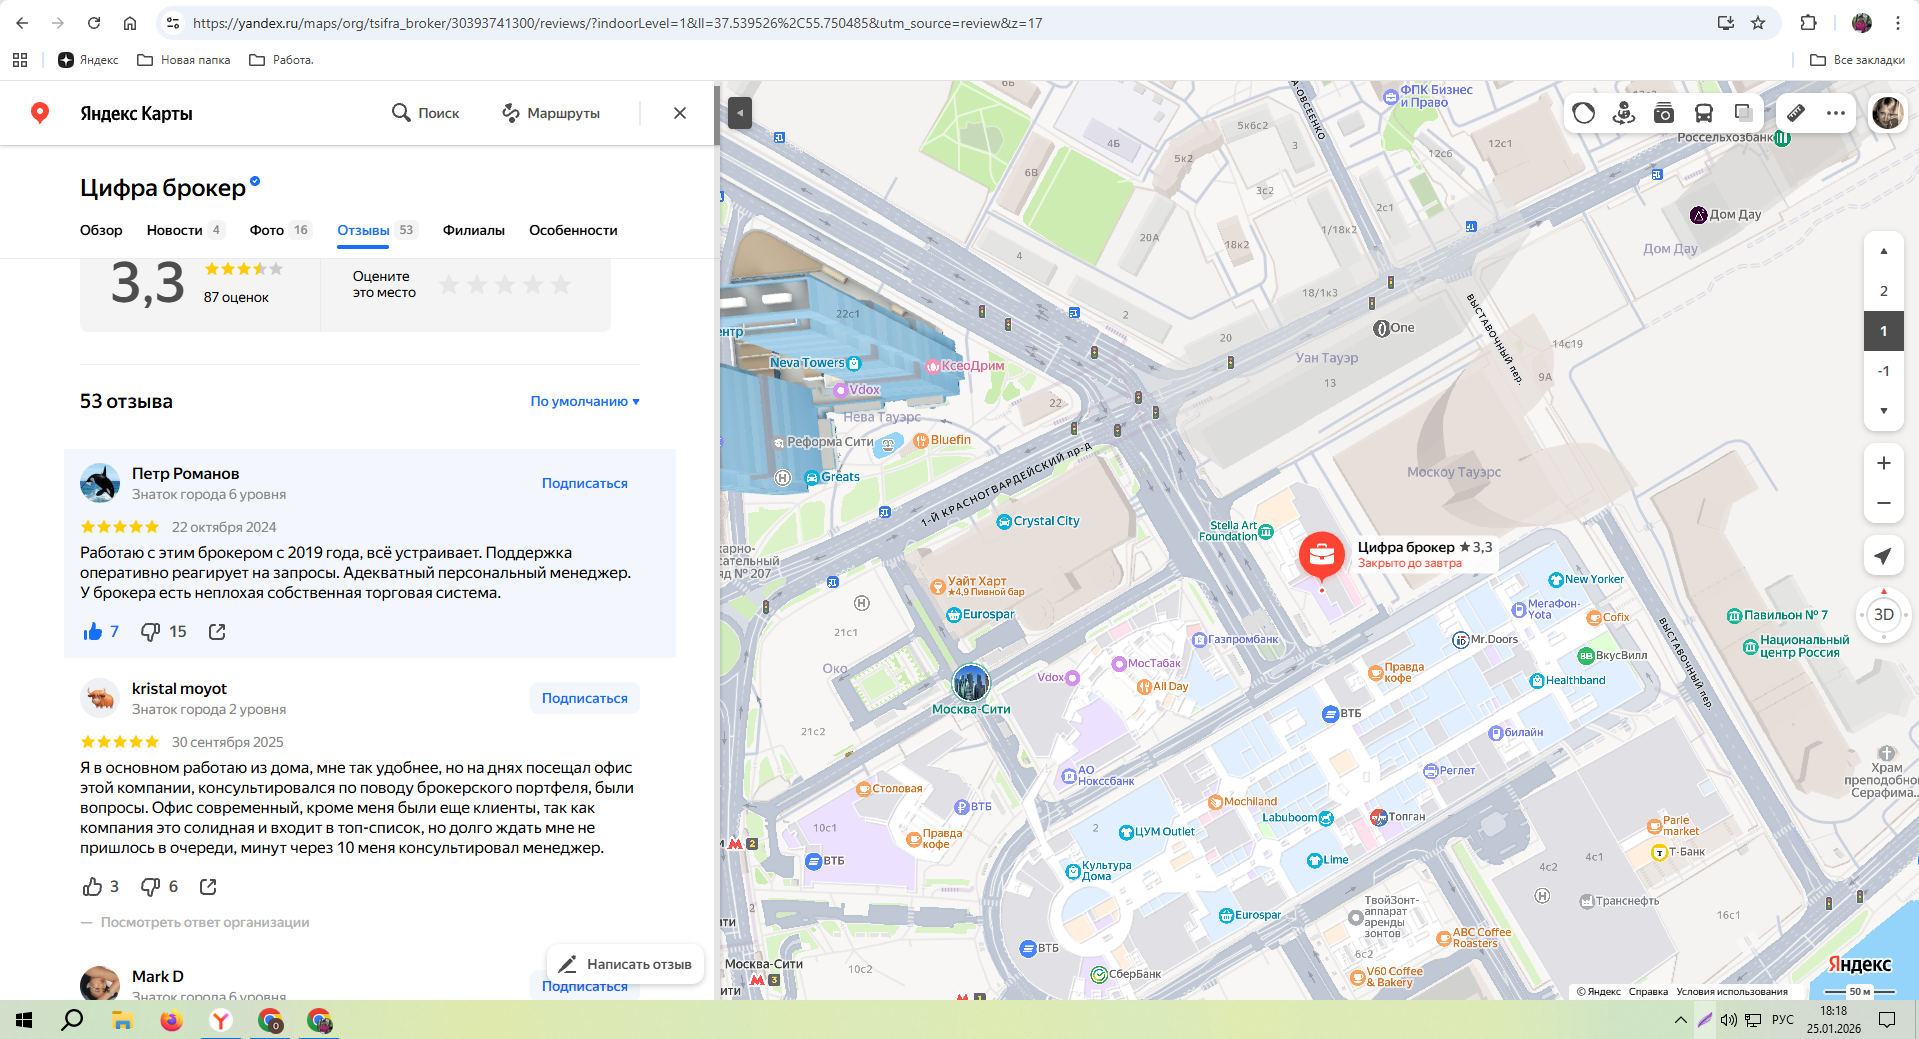Open street panoramas on map

pos(1623,113)
